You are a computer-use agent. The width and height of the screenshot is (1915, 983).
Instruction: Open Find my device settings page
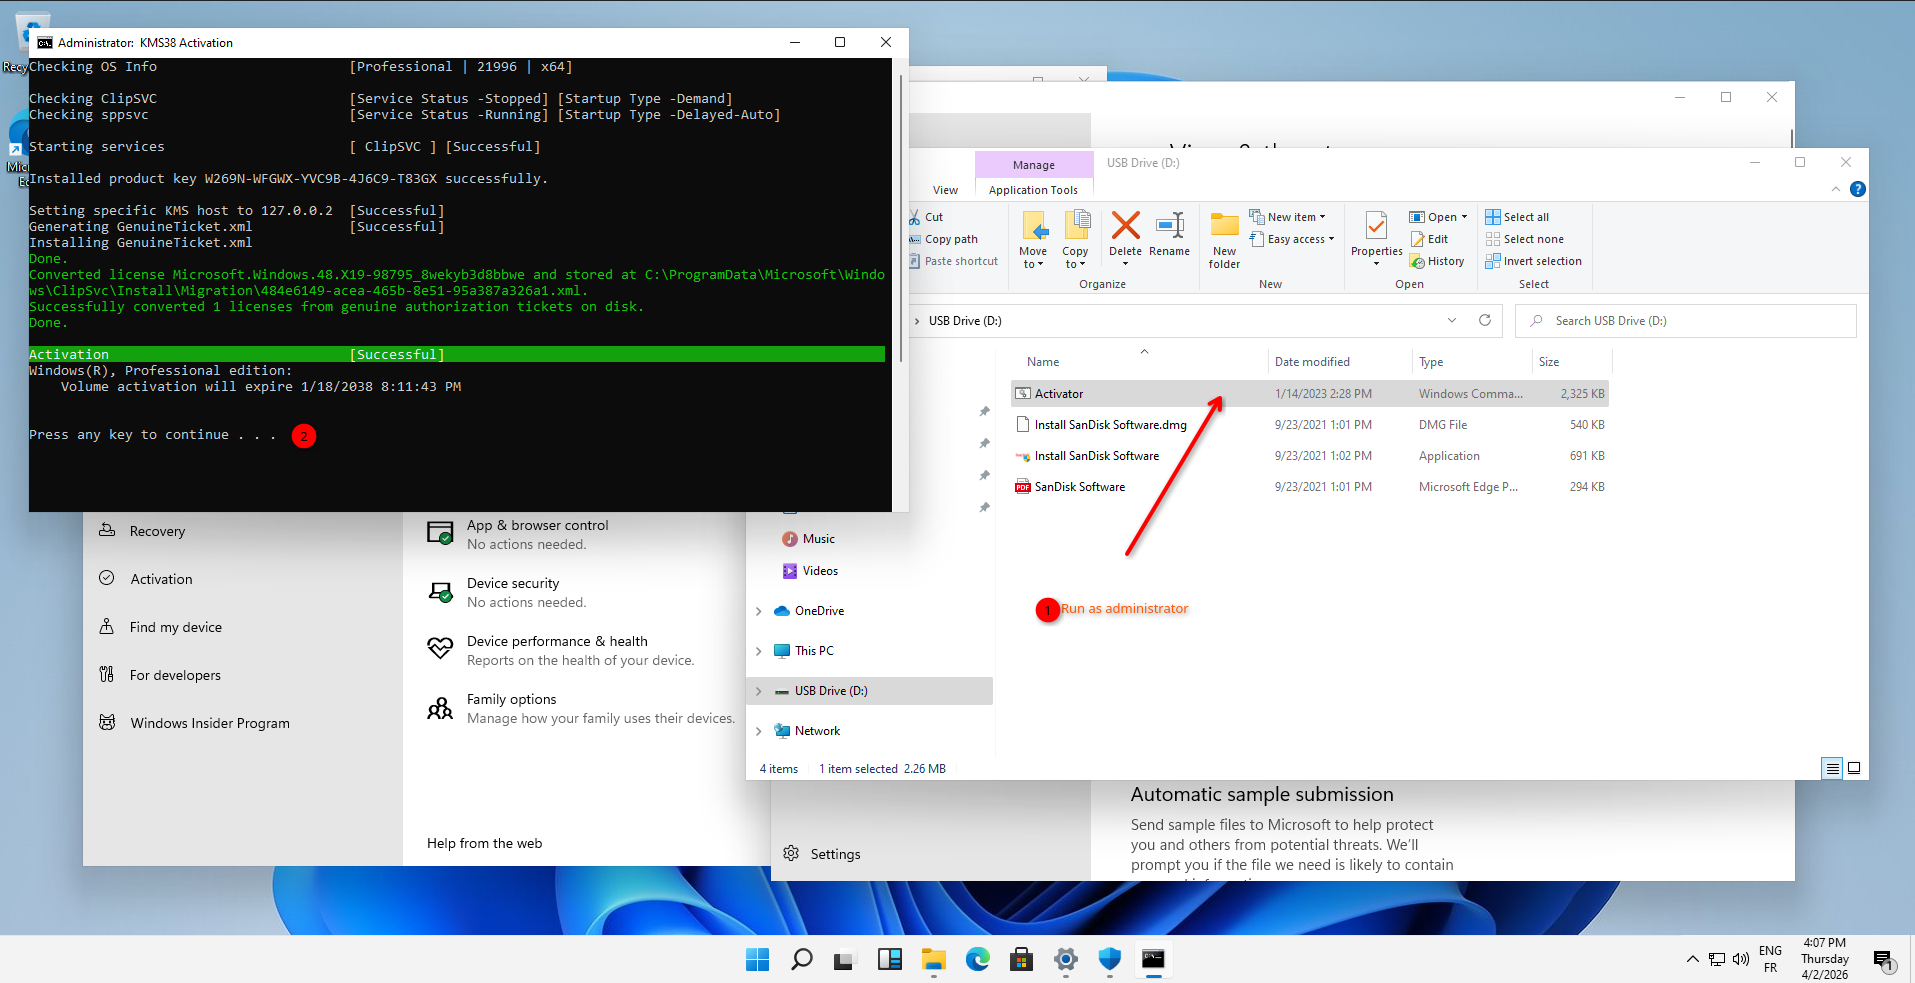click(x=176, y=627)
